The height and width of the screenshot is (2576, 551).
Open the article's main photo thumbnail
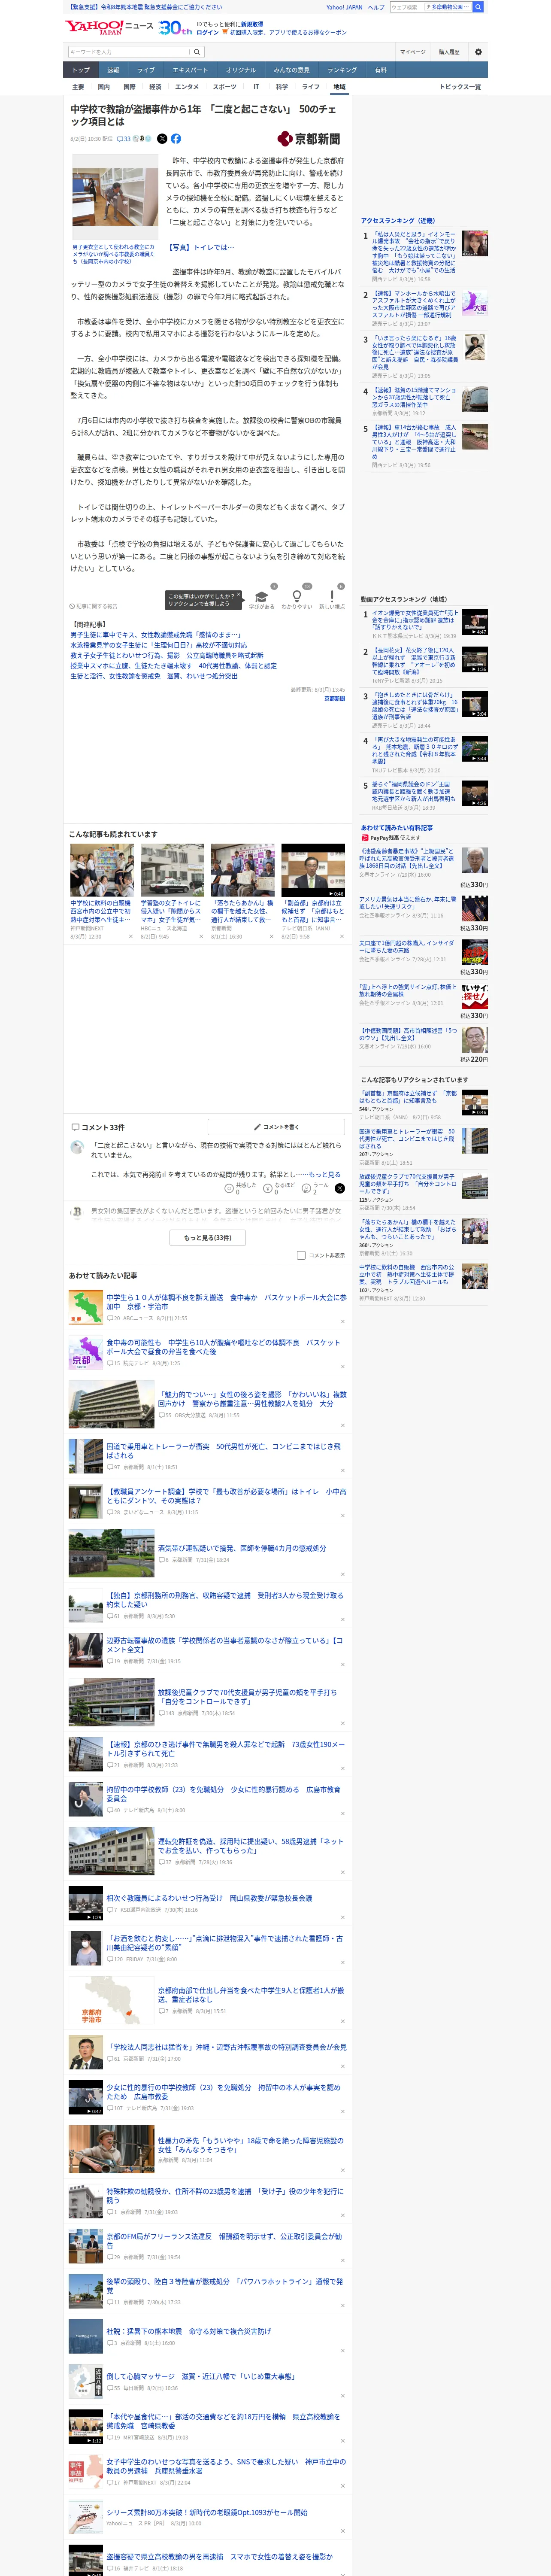coord(115,196)
